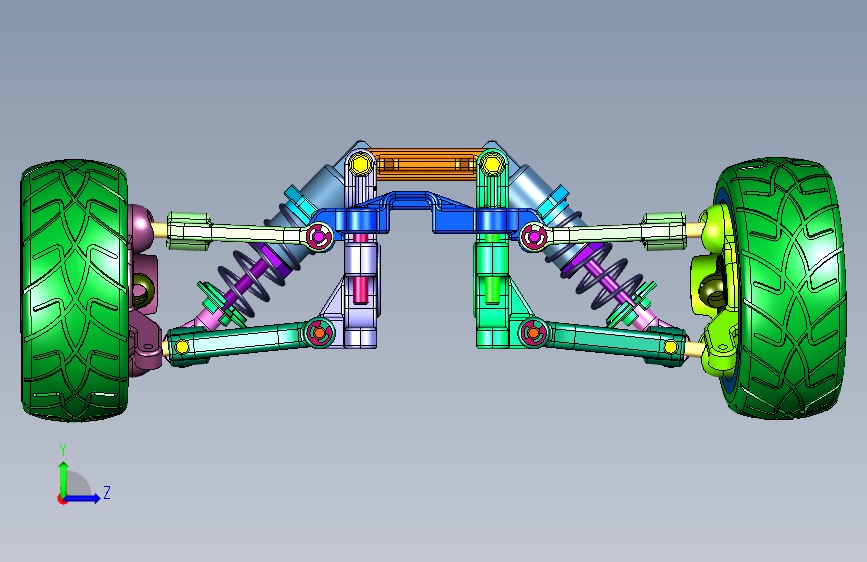Click the 'Z' axis label
867x562 pixels.
[x=107, y=492]
